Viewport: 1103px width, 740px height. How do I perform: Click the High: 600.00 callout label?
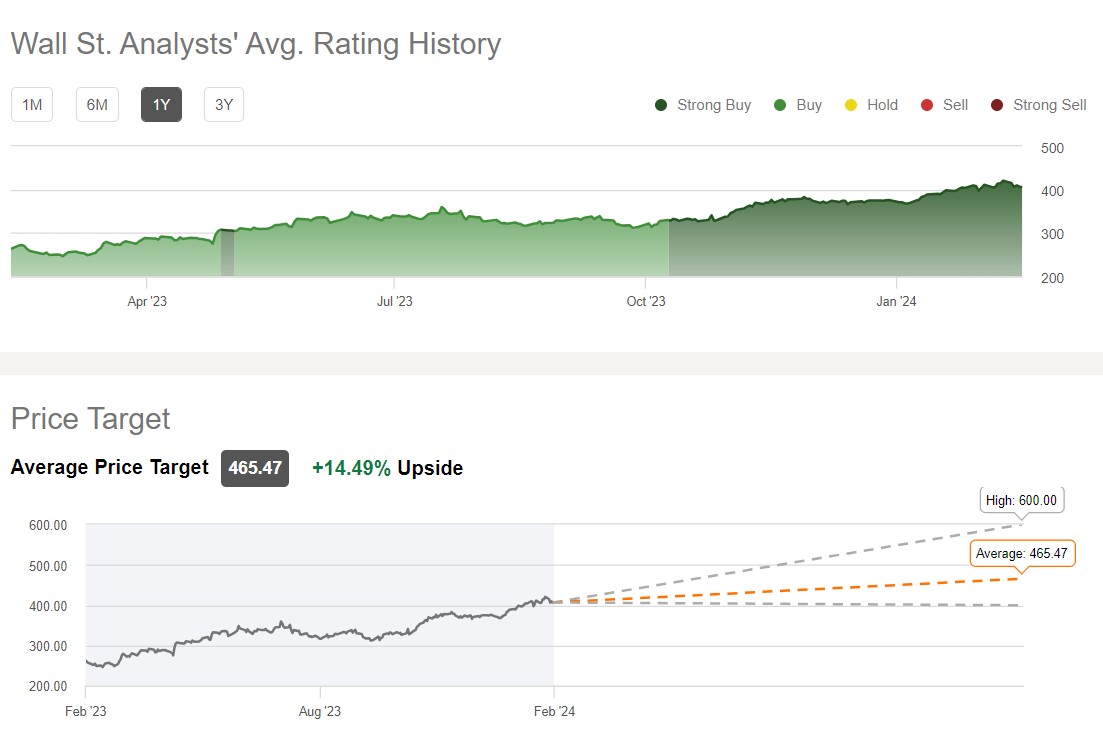(x=1021, y=500)
